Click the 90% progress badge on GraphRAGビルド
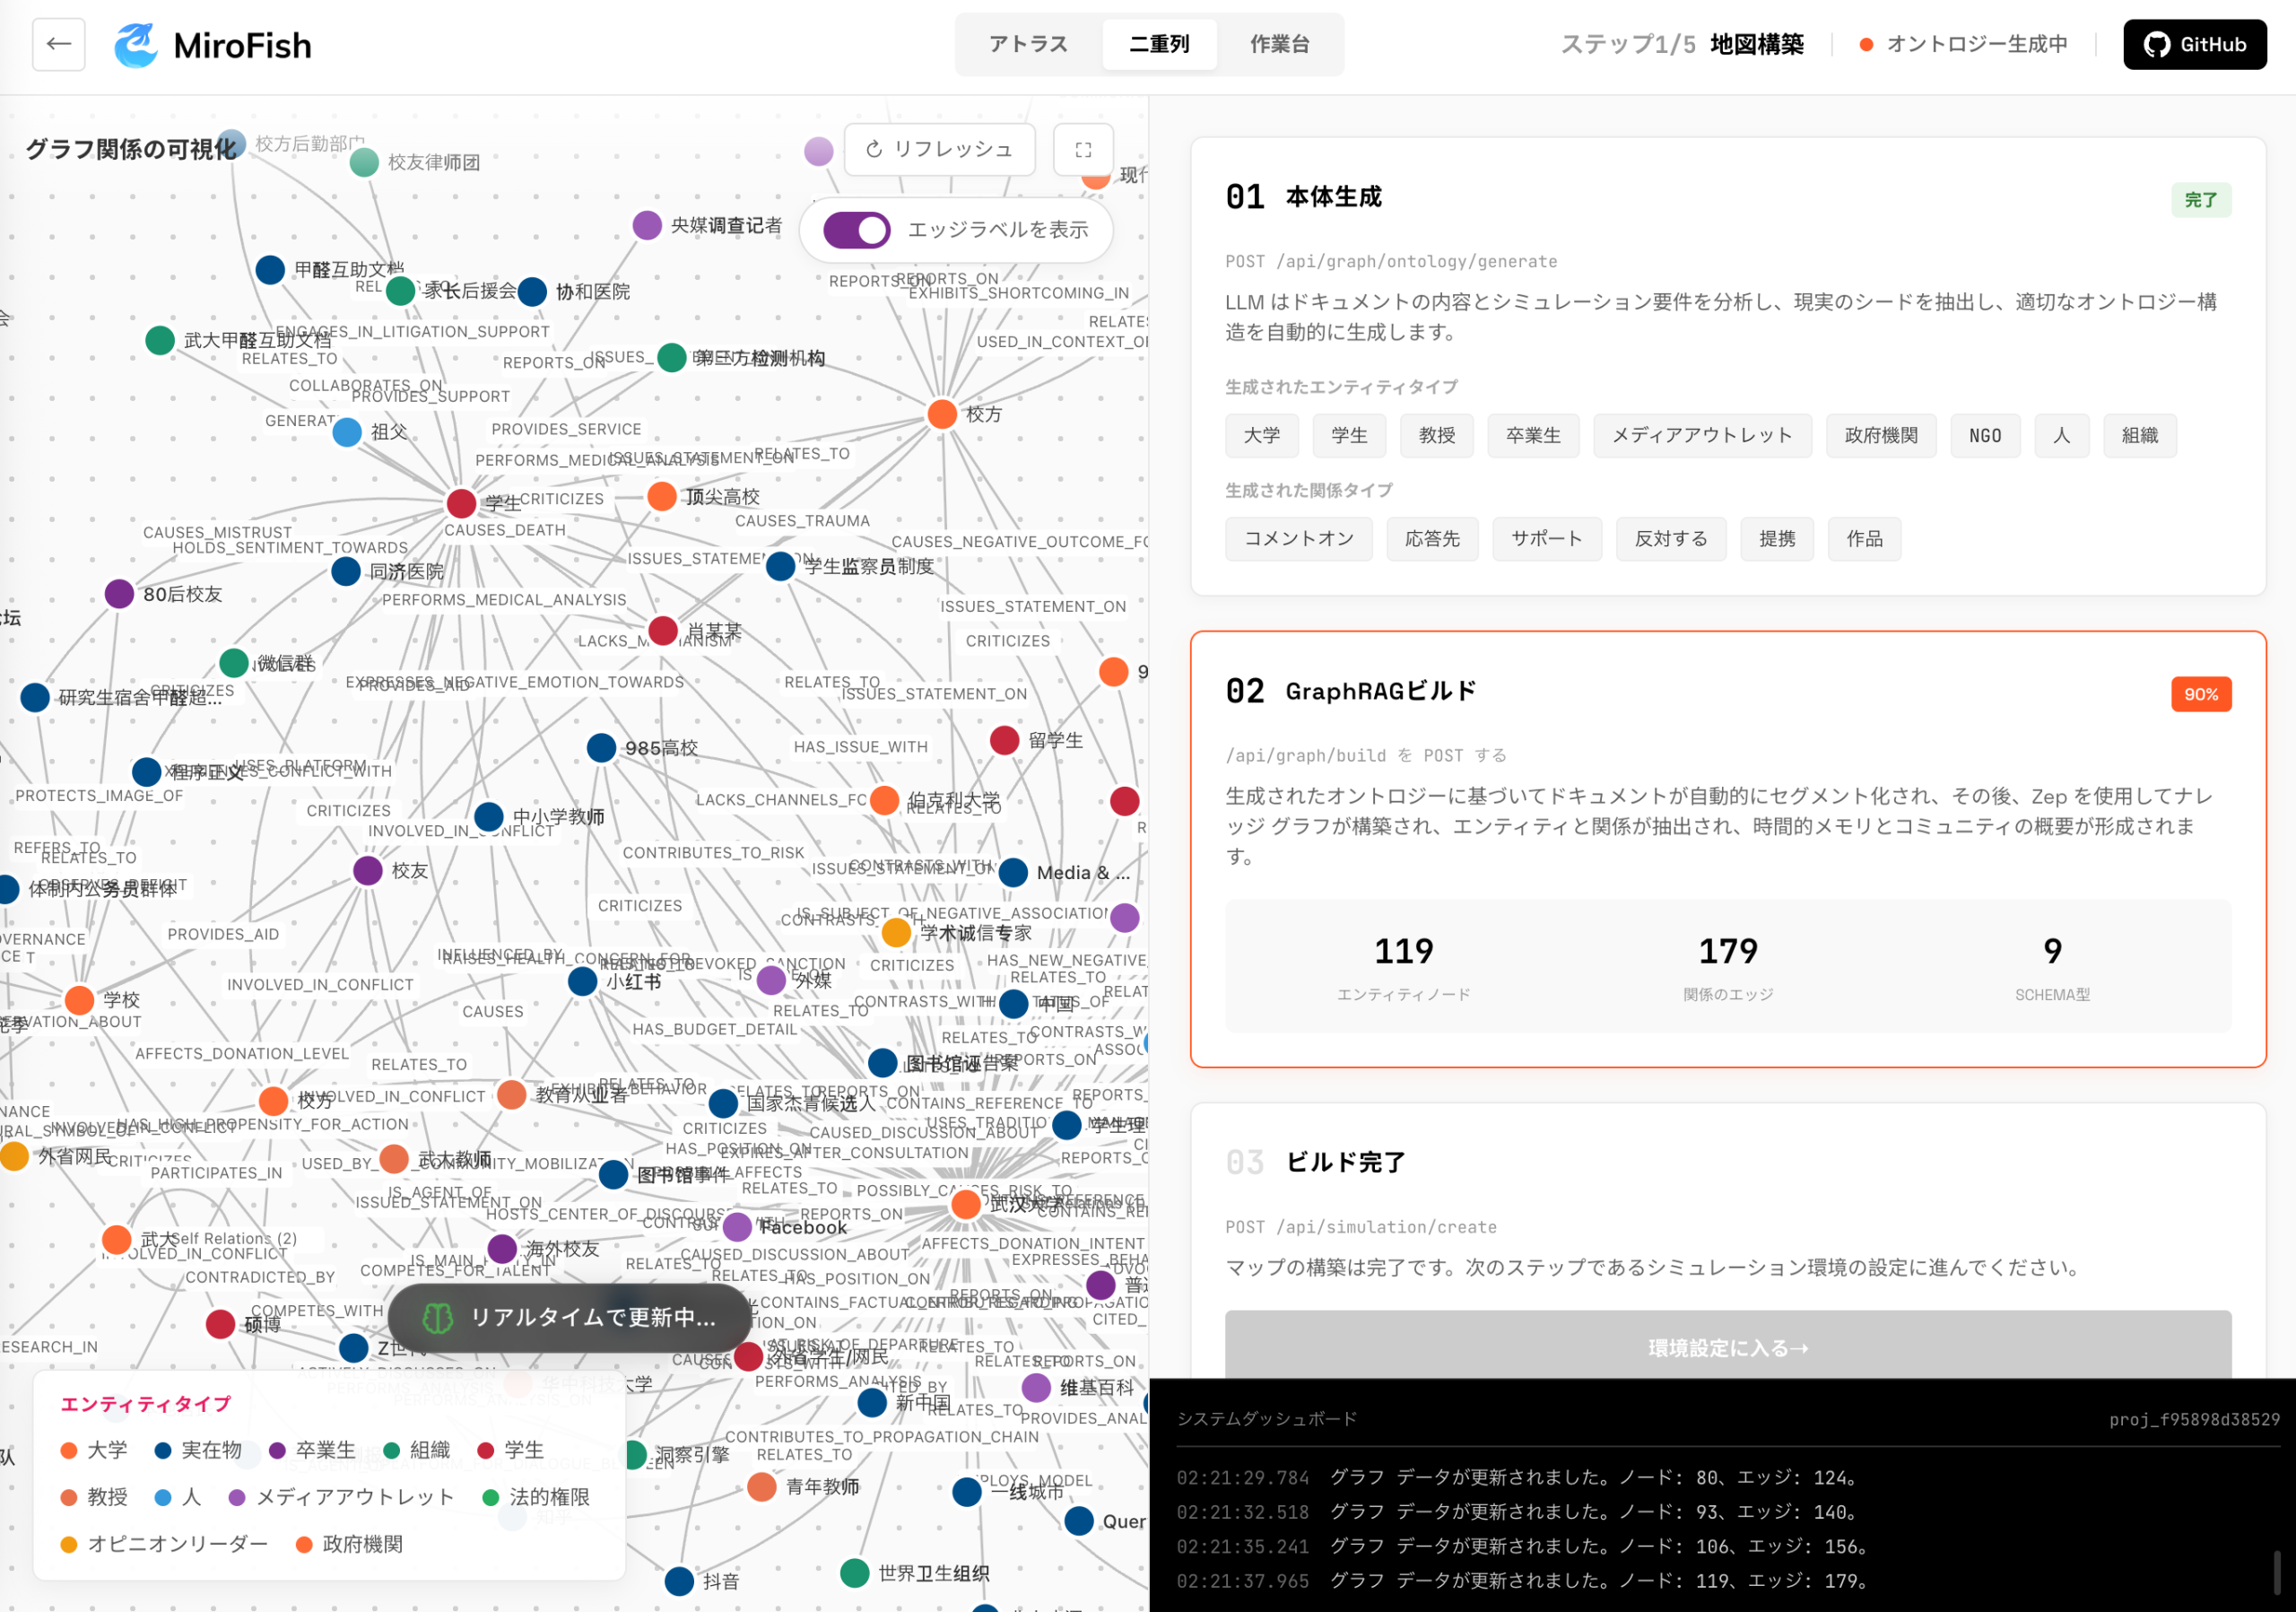 2200,694
